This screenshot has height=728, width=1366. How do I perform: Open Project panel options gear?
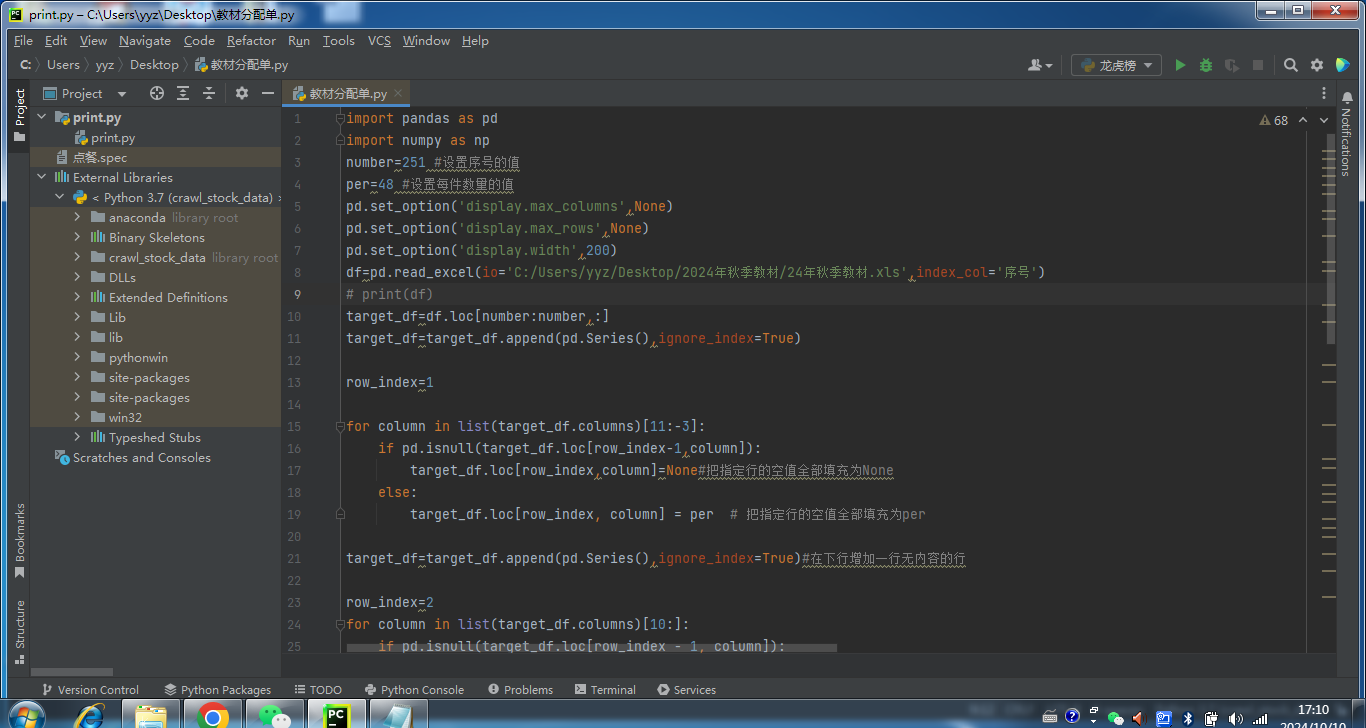(242, 93)
